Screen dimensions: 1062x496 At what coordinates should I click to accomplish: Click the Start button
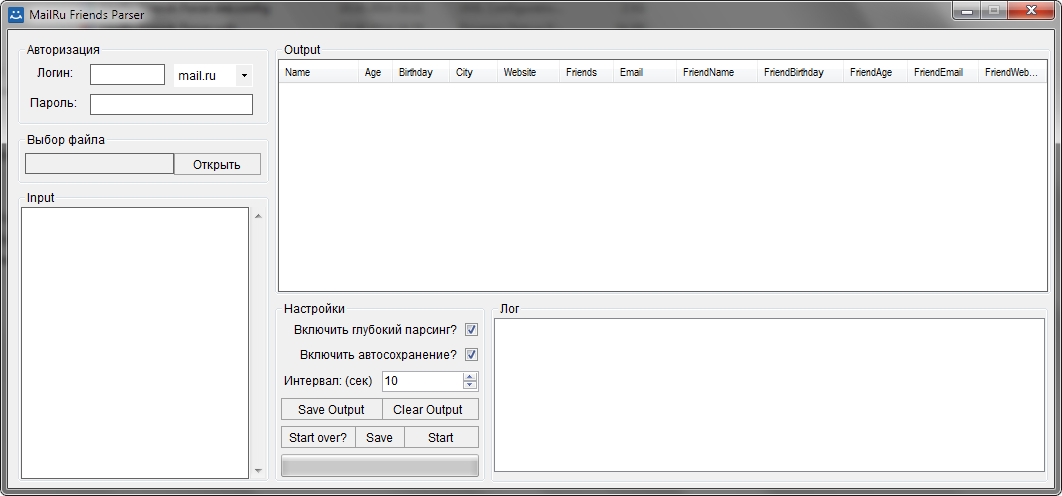tap(441, 437)
